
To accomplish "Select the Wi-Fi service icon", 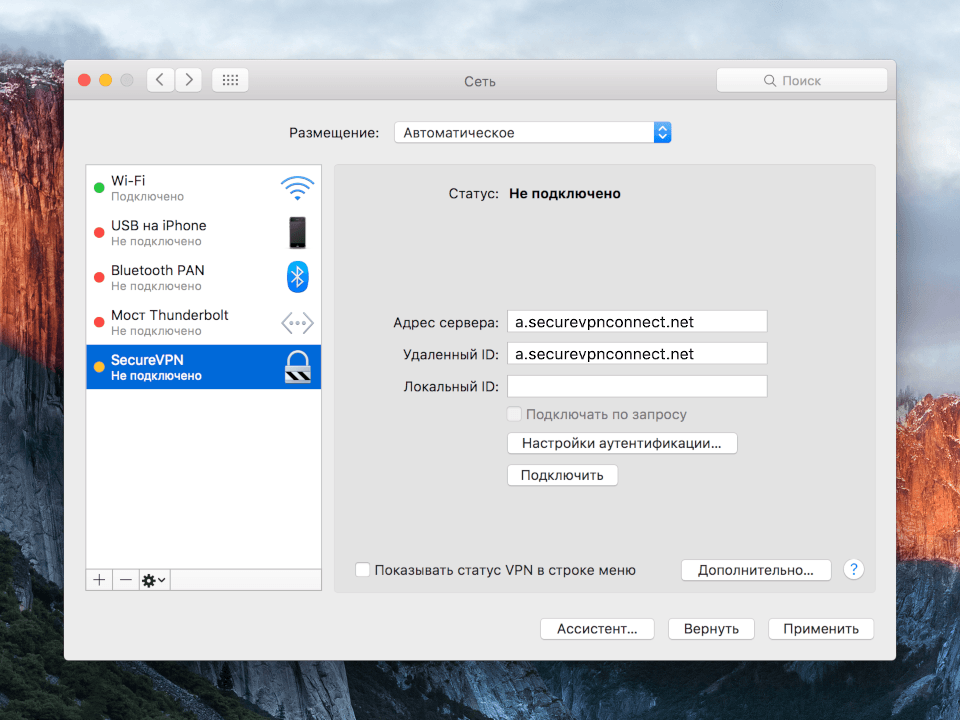I will [x=297, y=186].
